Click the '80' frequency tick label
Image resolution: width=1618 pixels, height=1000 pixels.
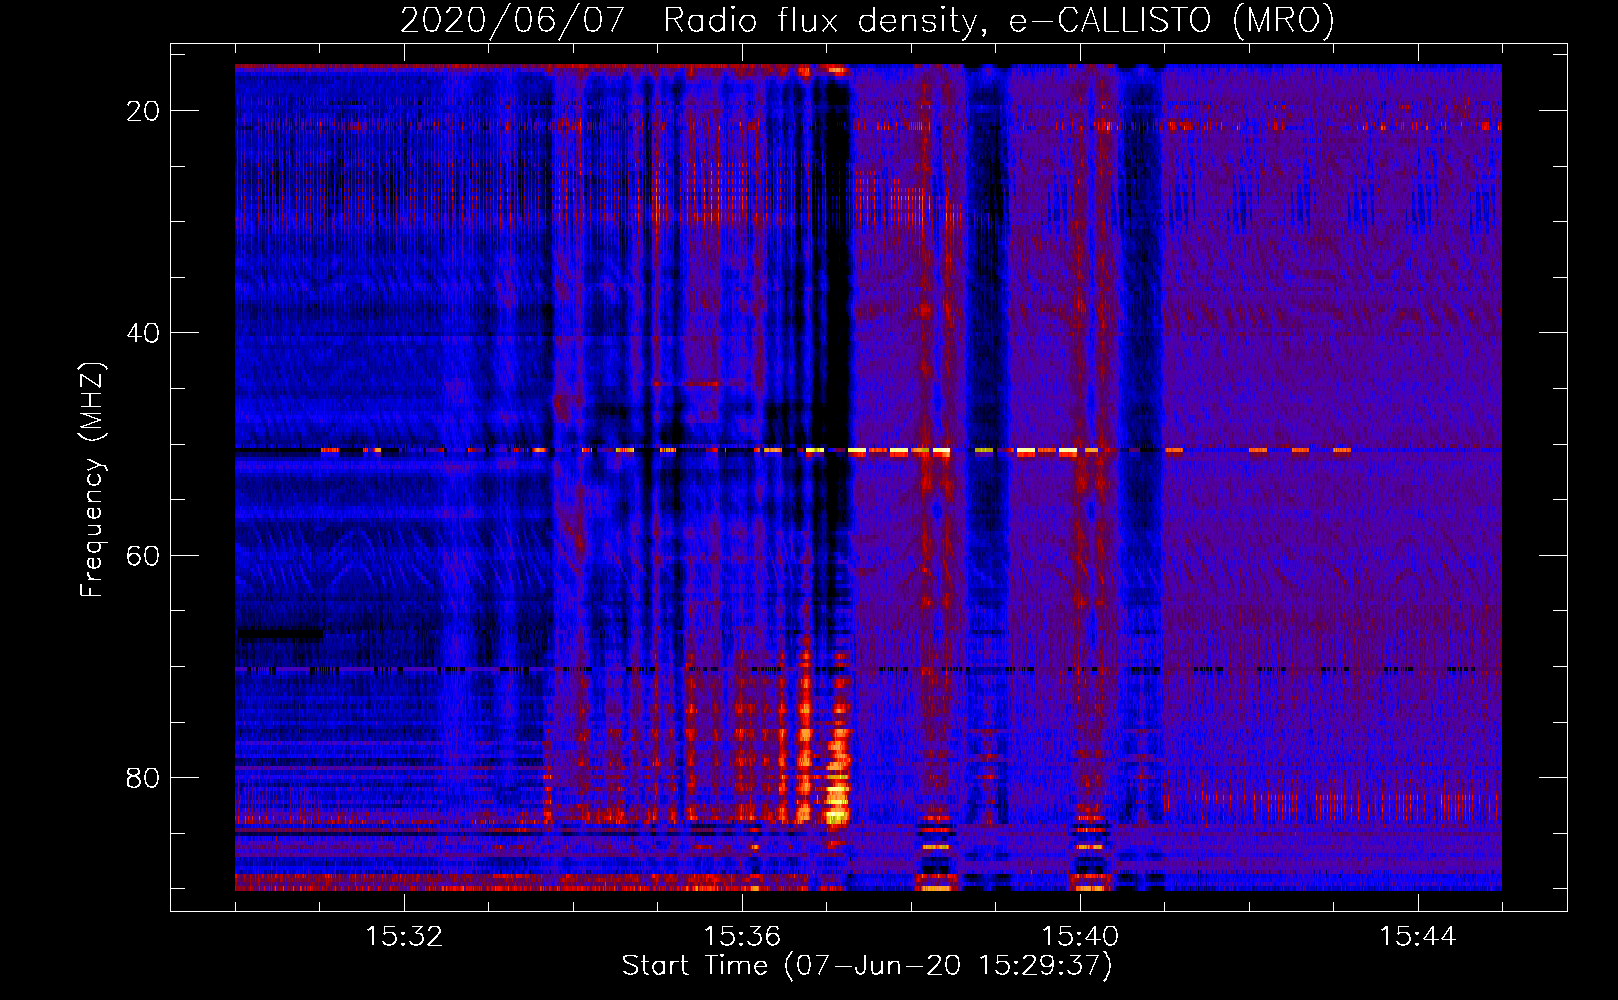(x=143, y=777)
